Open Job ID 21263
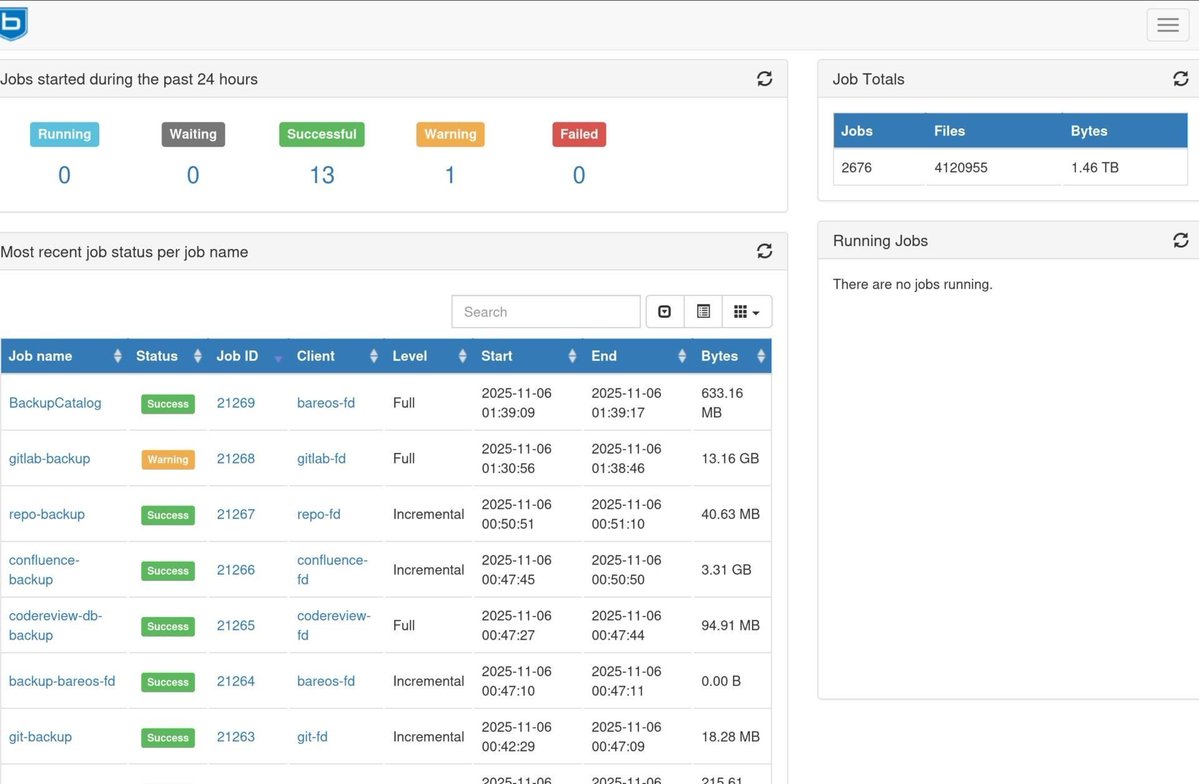 236,737
